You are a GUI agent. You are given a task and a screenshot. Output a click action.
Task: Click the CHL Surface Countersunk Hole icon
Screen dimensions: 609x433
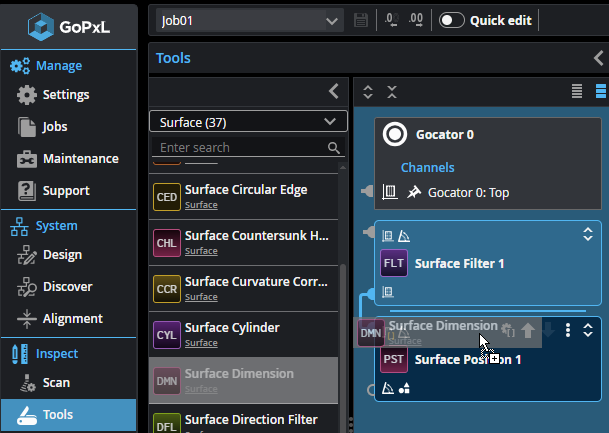(166, 243)
